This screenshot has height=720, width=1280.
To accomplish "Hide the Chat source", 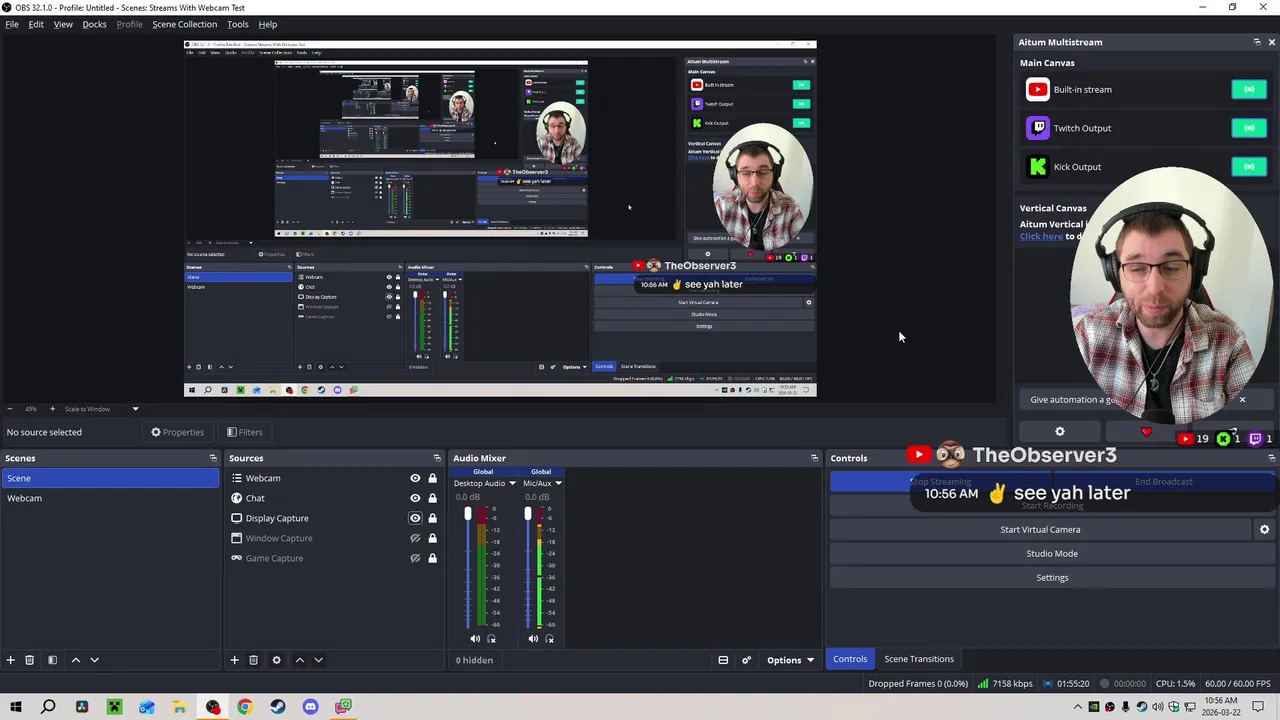I will pos(415,498).
